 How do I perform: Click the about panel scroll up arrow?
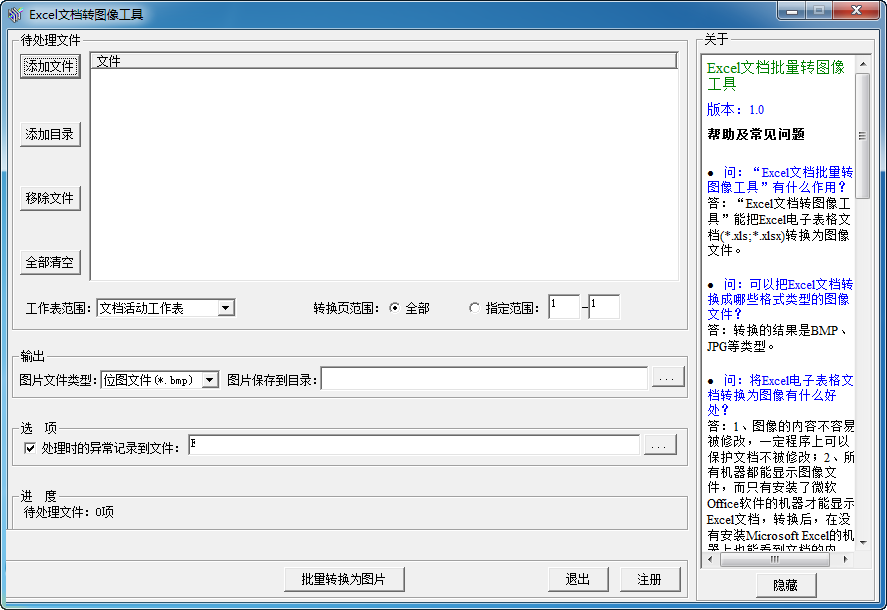point(863,64)
